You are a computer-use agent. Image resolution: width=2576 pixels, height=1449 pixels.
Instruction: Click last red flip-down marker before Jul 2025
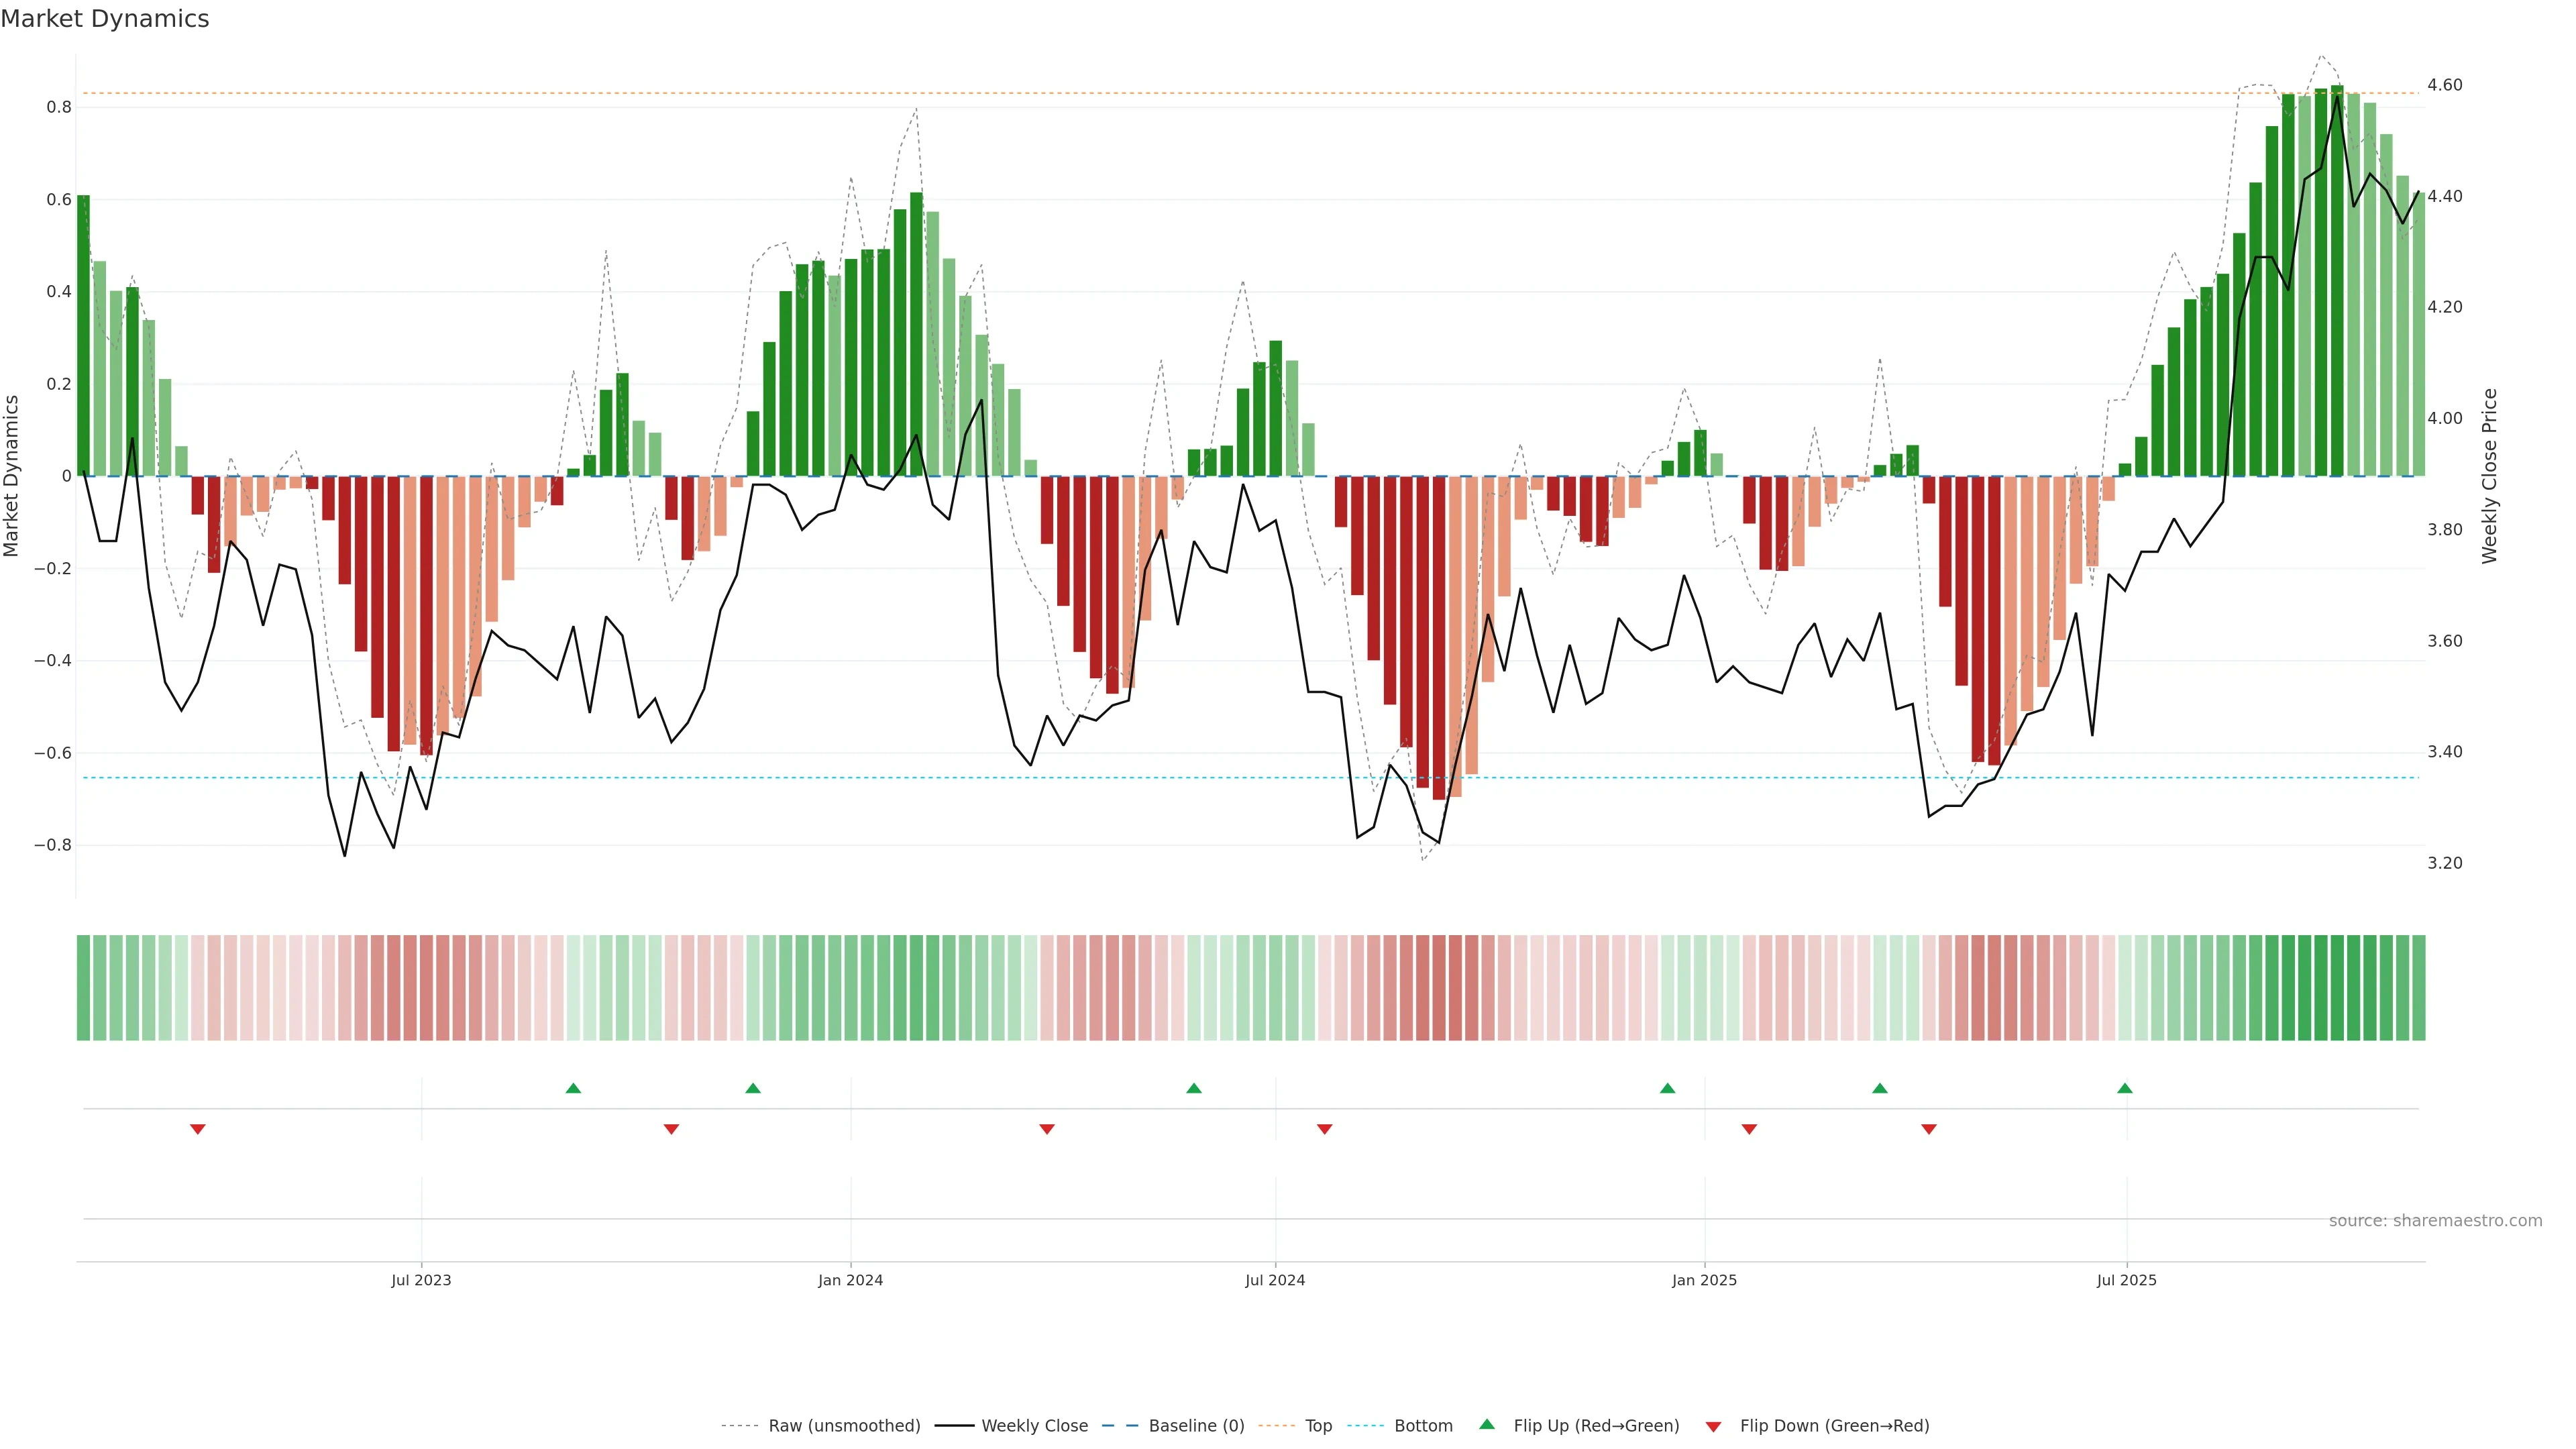click(x=1929, y=1129)
